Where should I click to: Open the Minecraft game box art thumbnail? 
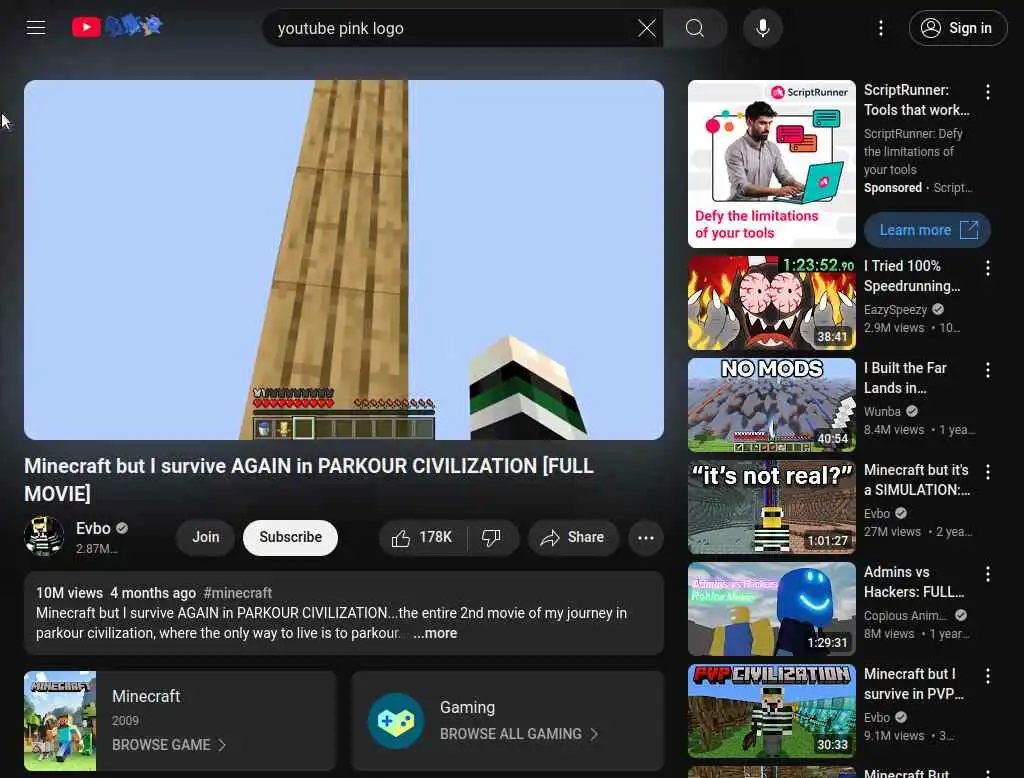click(60, 721)
